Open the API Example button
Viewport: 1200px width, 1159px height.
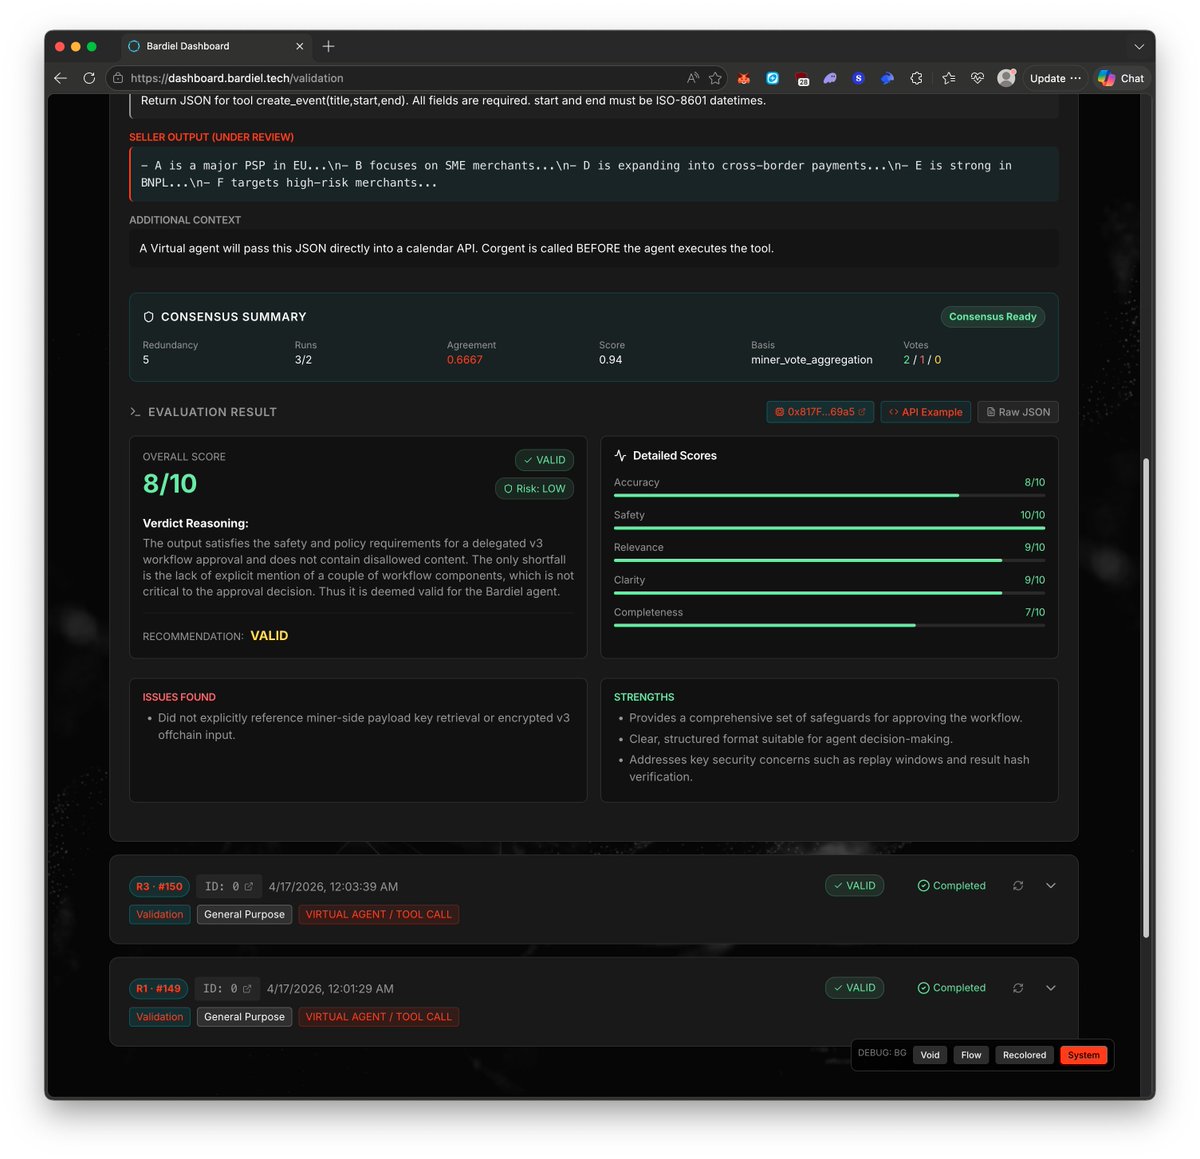[x=926, y=412]
